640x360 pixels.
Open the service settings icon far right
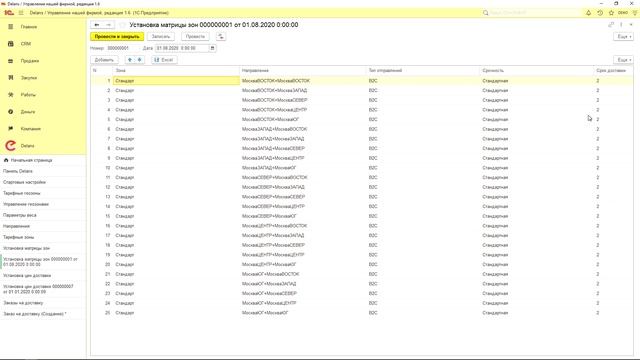[635, 13]
